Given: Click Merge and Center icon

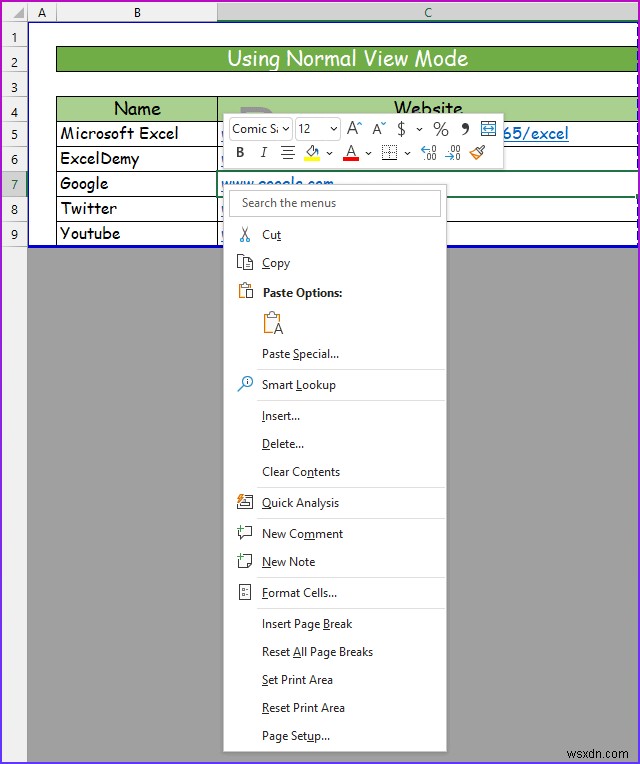Looking at the screenshot, I should [488, 129].
